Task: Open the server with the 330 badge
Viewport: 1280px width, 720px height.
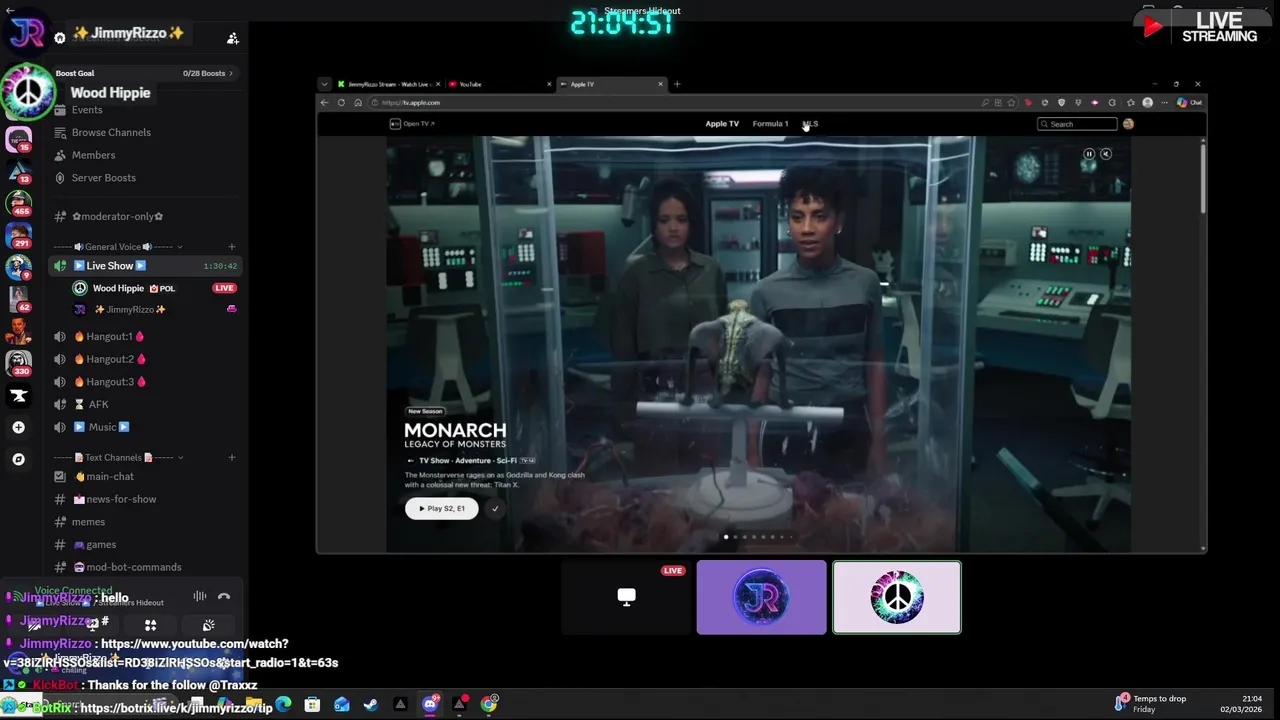Action: coord(19,363)
